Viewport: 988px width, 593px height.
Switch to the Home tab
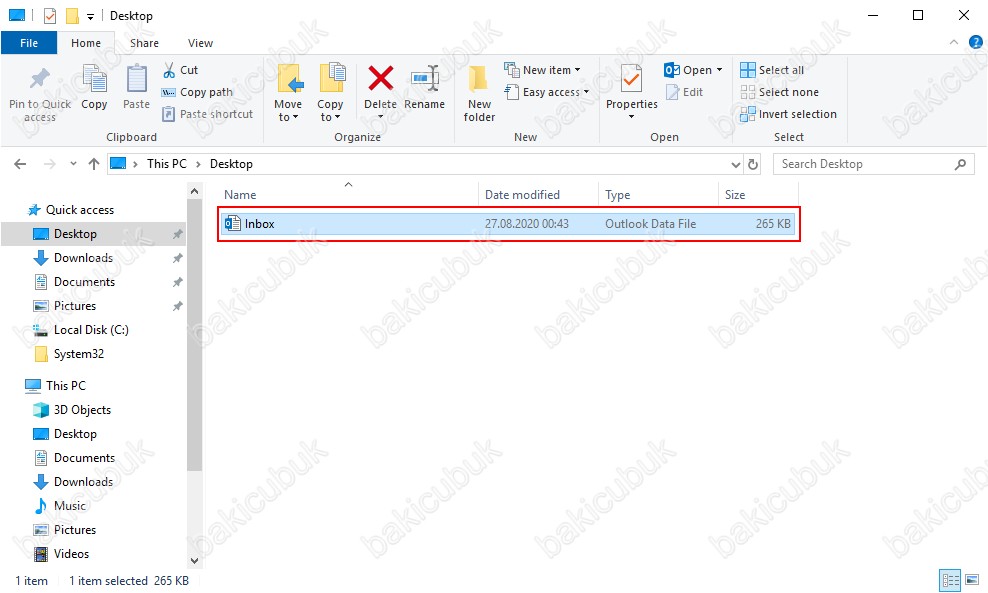click(x=86, y=43)
